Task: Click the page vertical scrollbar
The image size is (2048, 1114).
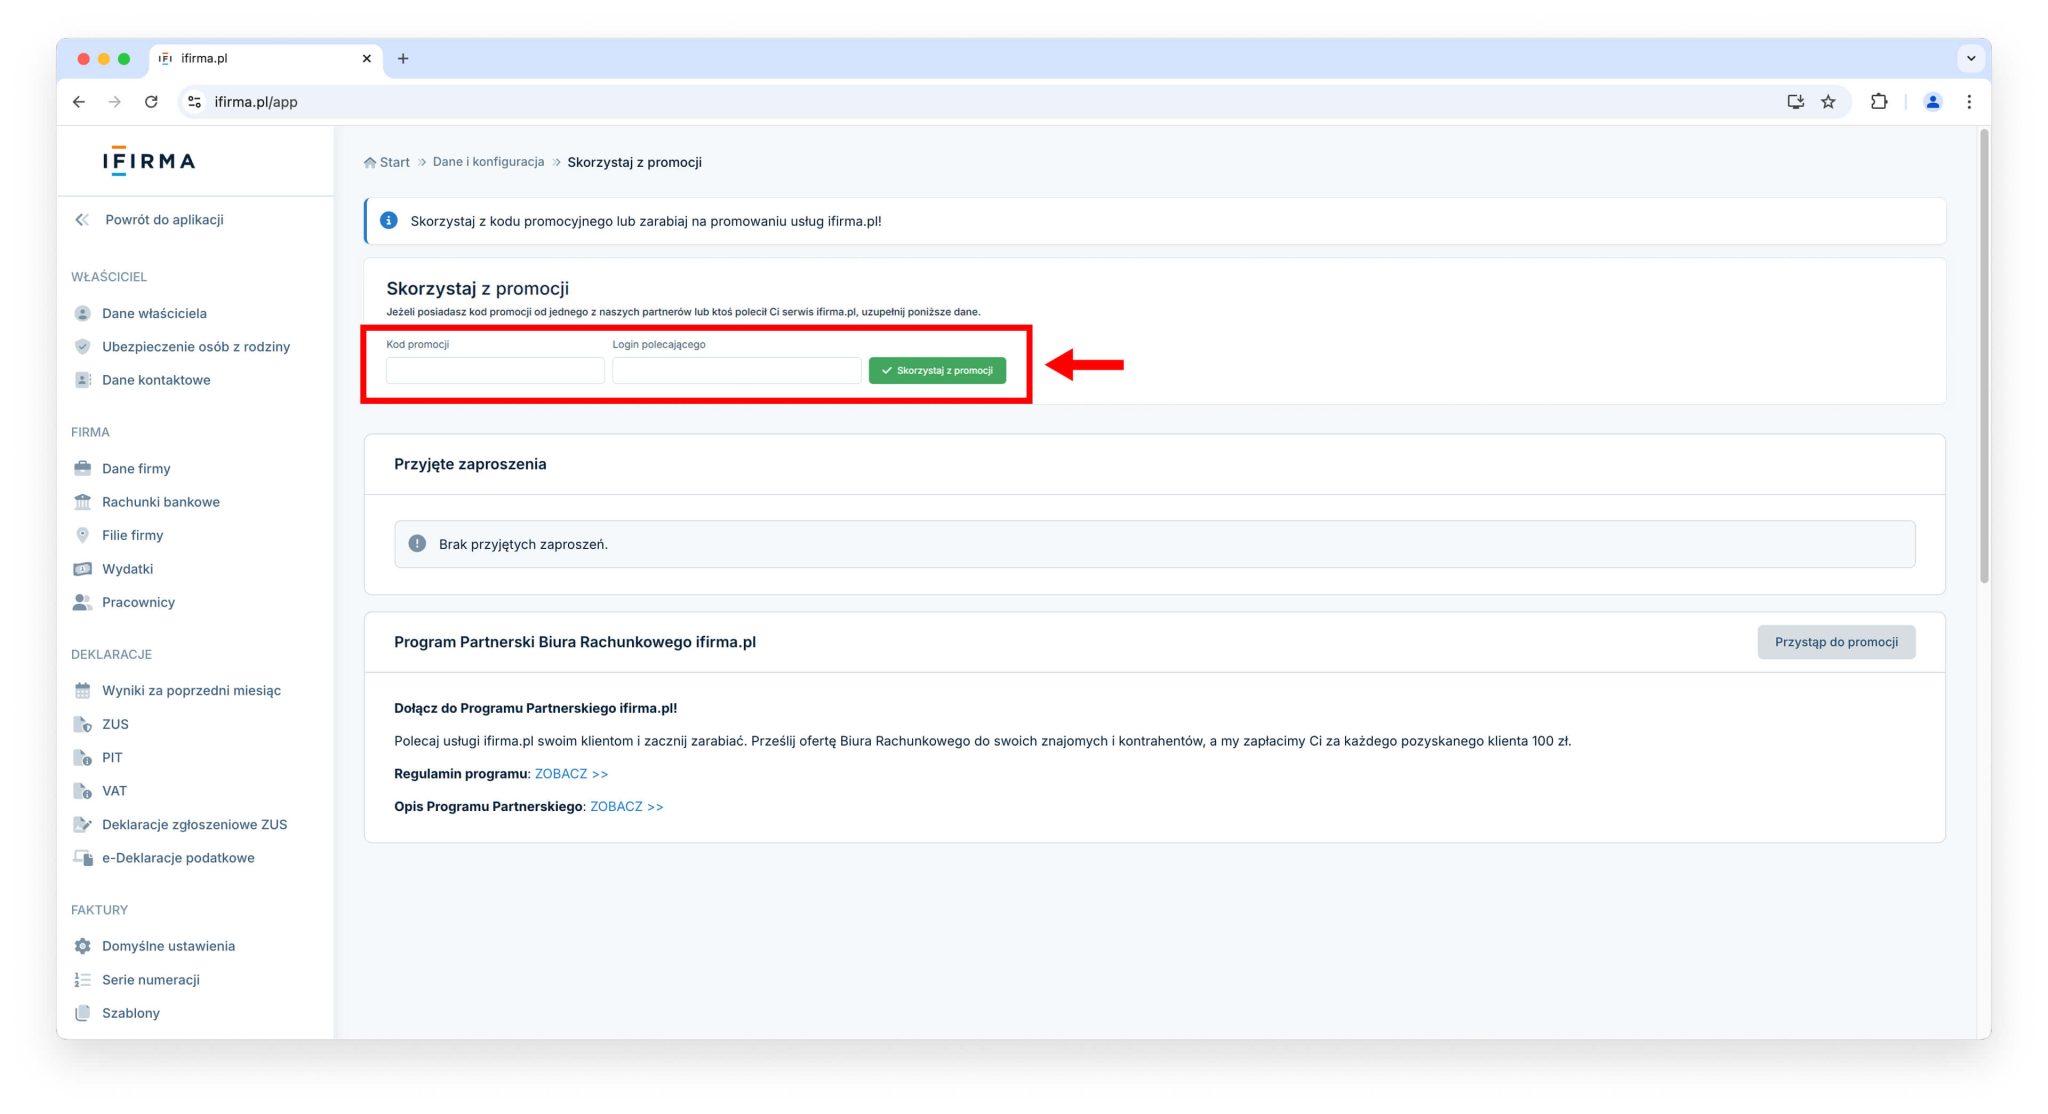Action: click(x=1984, y=355)
